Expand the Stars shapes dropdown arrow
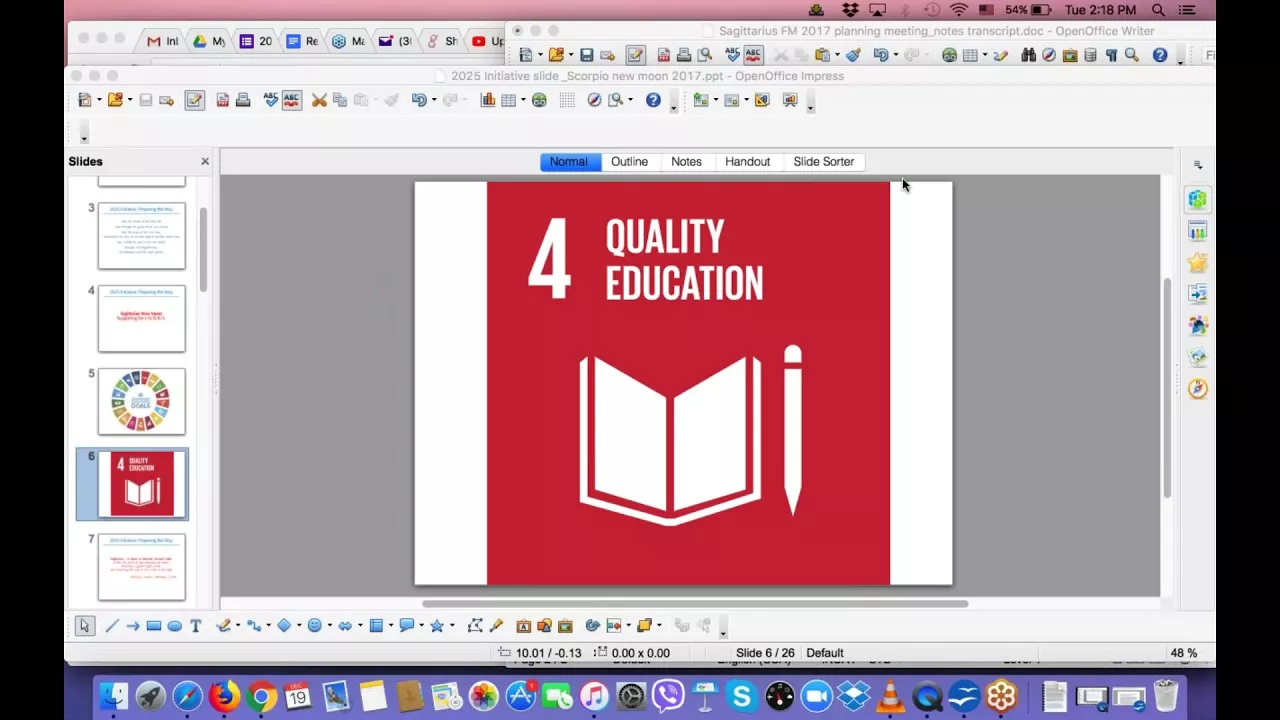 click(451, 626)
